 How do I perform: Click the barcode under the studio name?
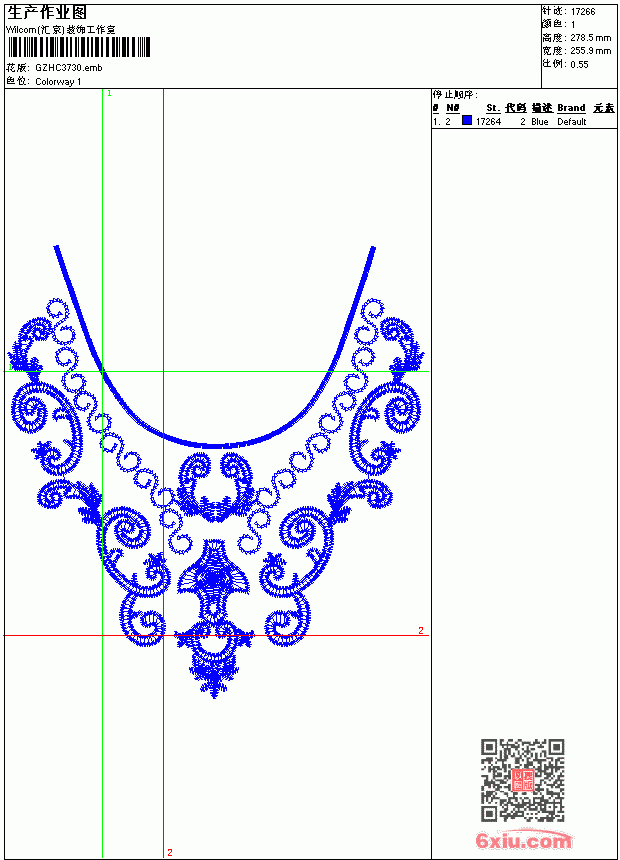(x=78, y=47)
